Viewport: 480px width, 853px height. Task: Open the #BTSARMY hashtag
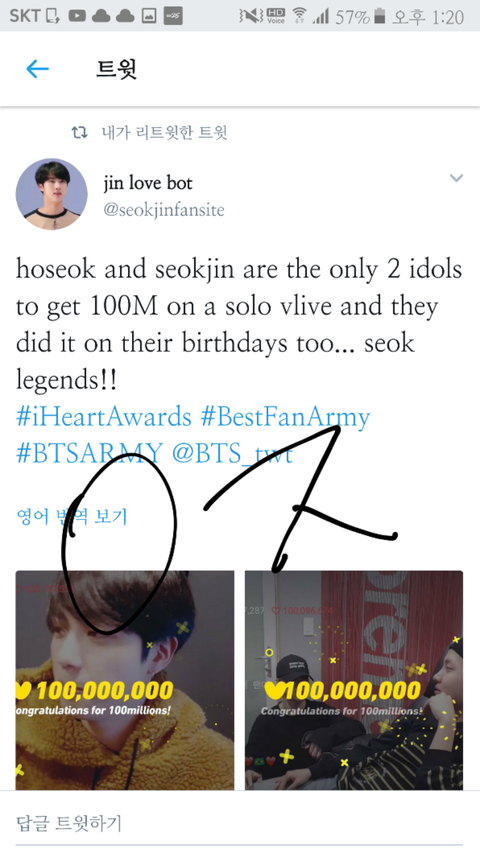(89, 453)
